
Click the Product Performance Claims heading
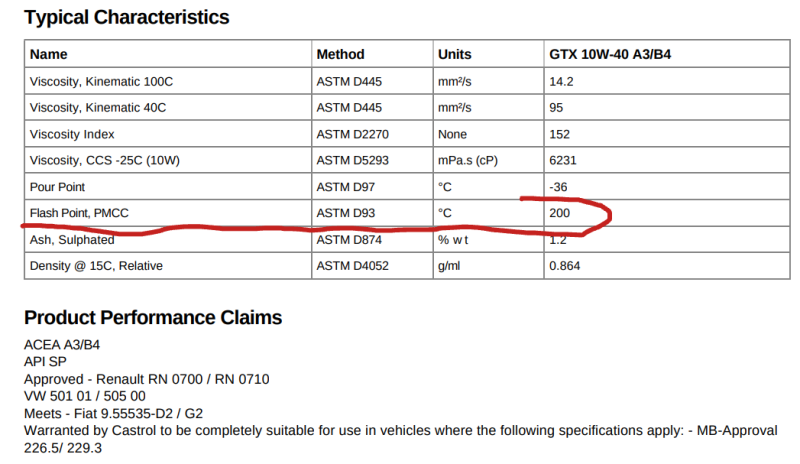tap(153, 318)
